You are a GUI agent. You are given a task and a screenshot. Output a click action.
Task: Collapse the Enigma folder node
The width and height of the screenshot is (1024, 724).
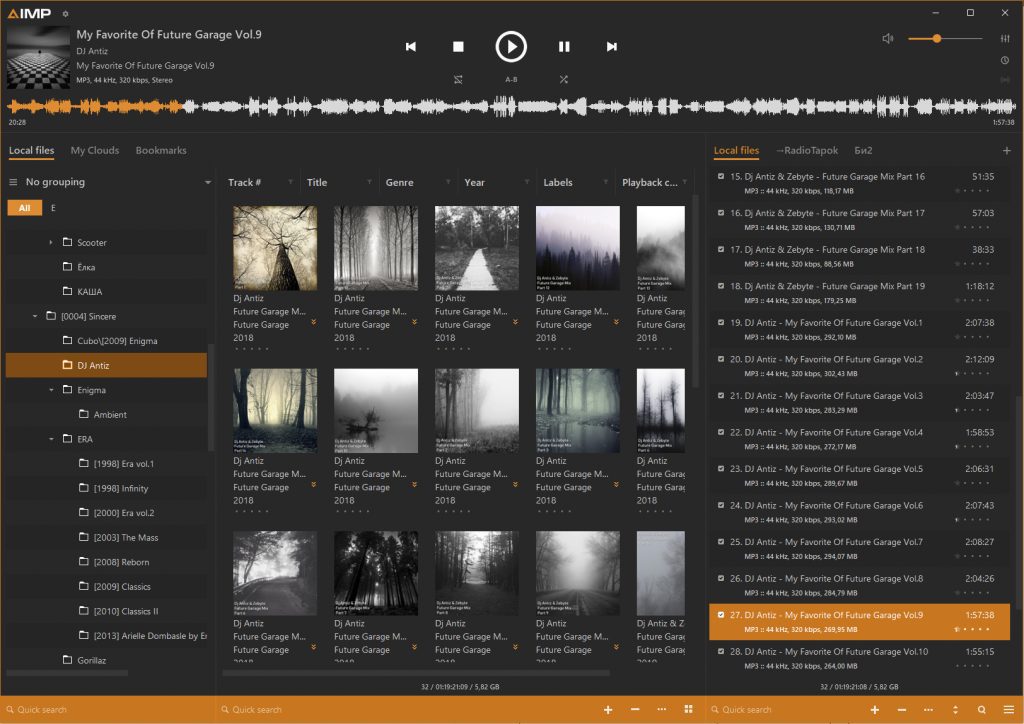[51, 390]
